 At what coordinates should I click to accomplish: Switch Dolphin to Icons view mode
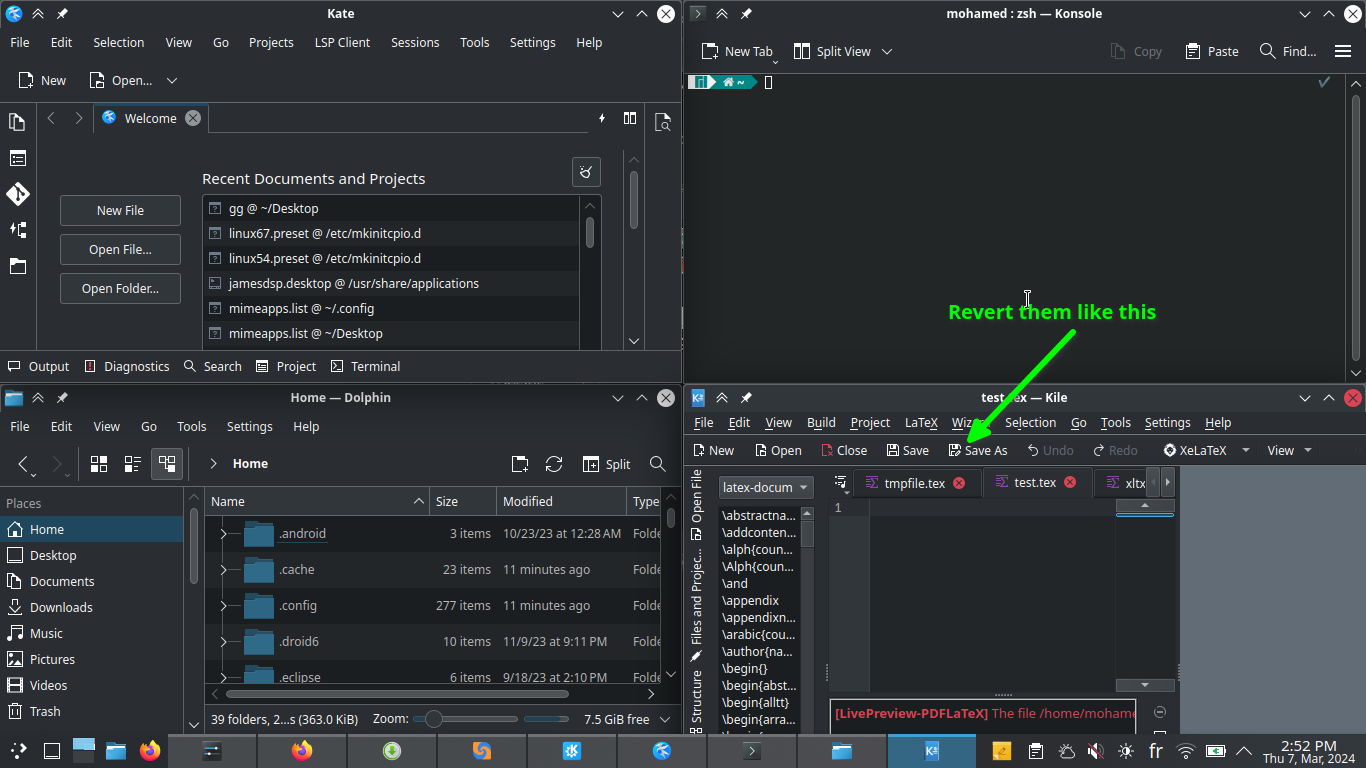tap(99, 464)
